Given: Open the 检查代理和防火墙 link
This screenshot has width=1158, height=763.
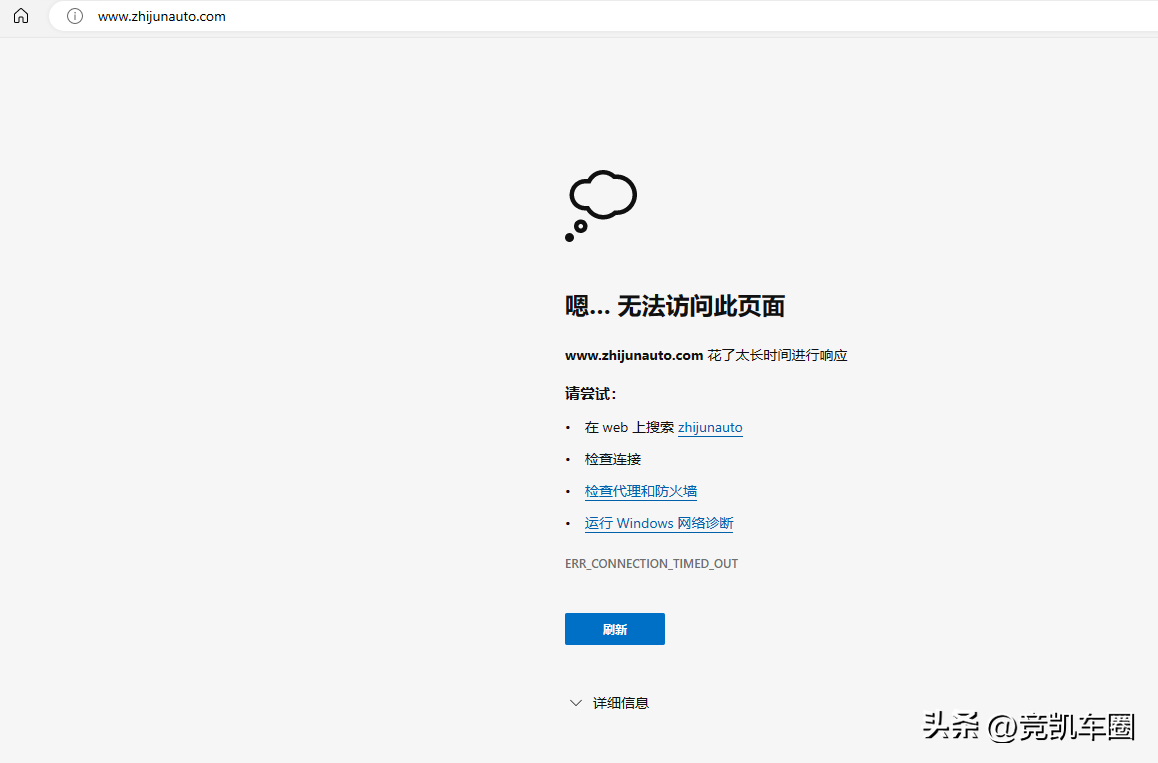Looking at the screenshot, I should [x=640, y=491].
